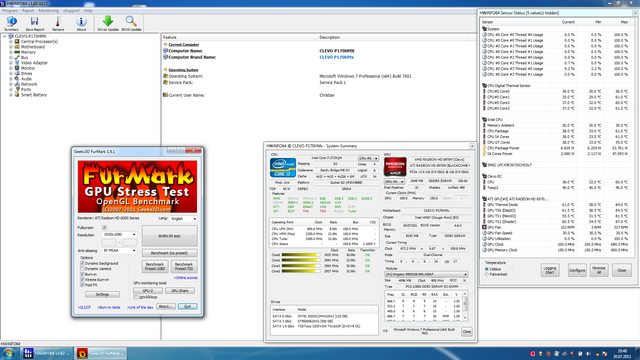The image size is (640, 360).
Task: Open the Program menu
Action: click(x=10, y=11)
